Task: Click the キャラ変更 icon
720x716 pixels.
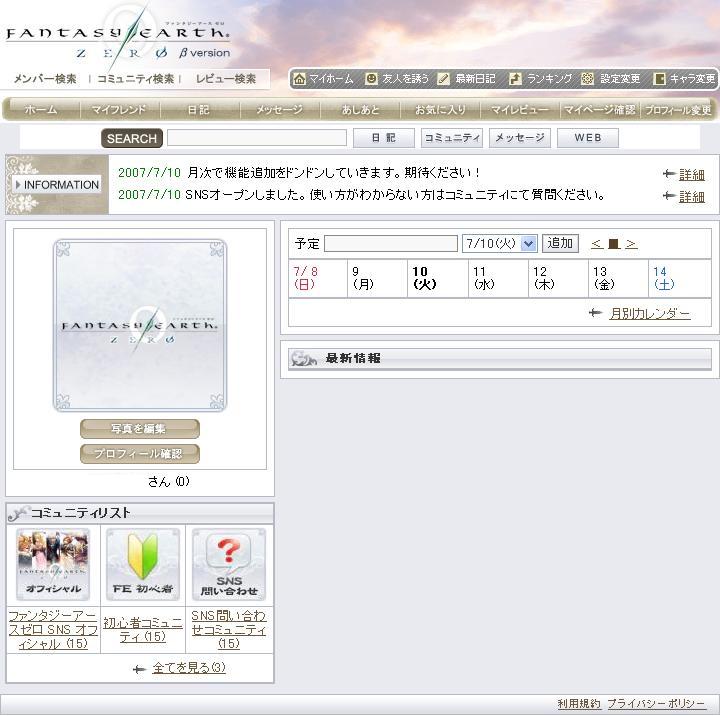Action: (x=659, y=79)
